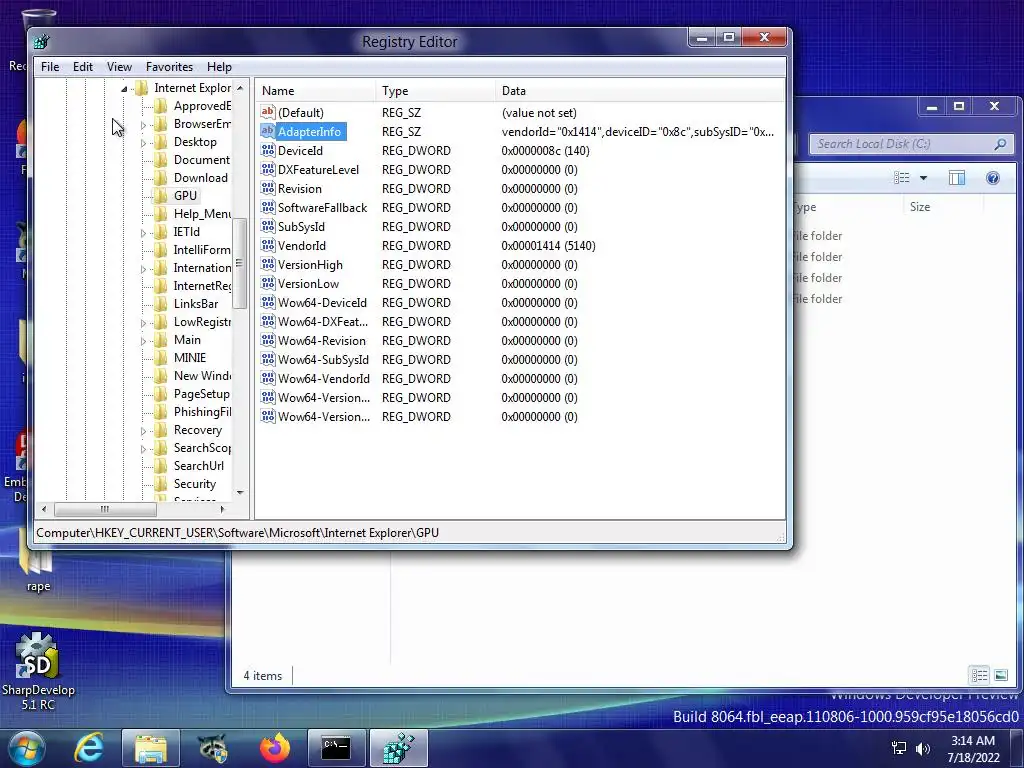Select the PhishingFilter folder icon
The image size is (1024, 768).
click(x=161, y=411)
